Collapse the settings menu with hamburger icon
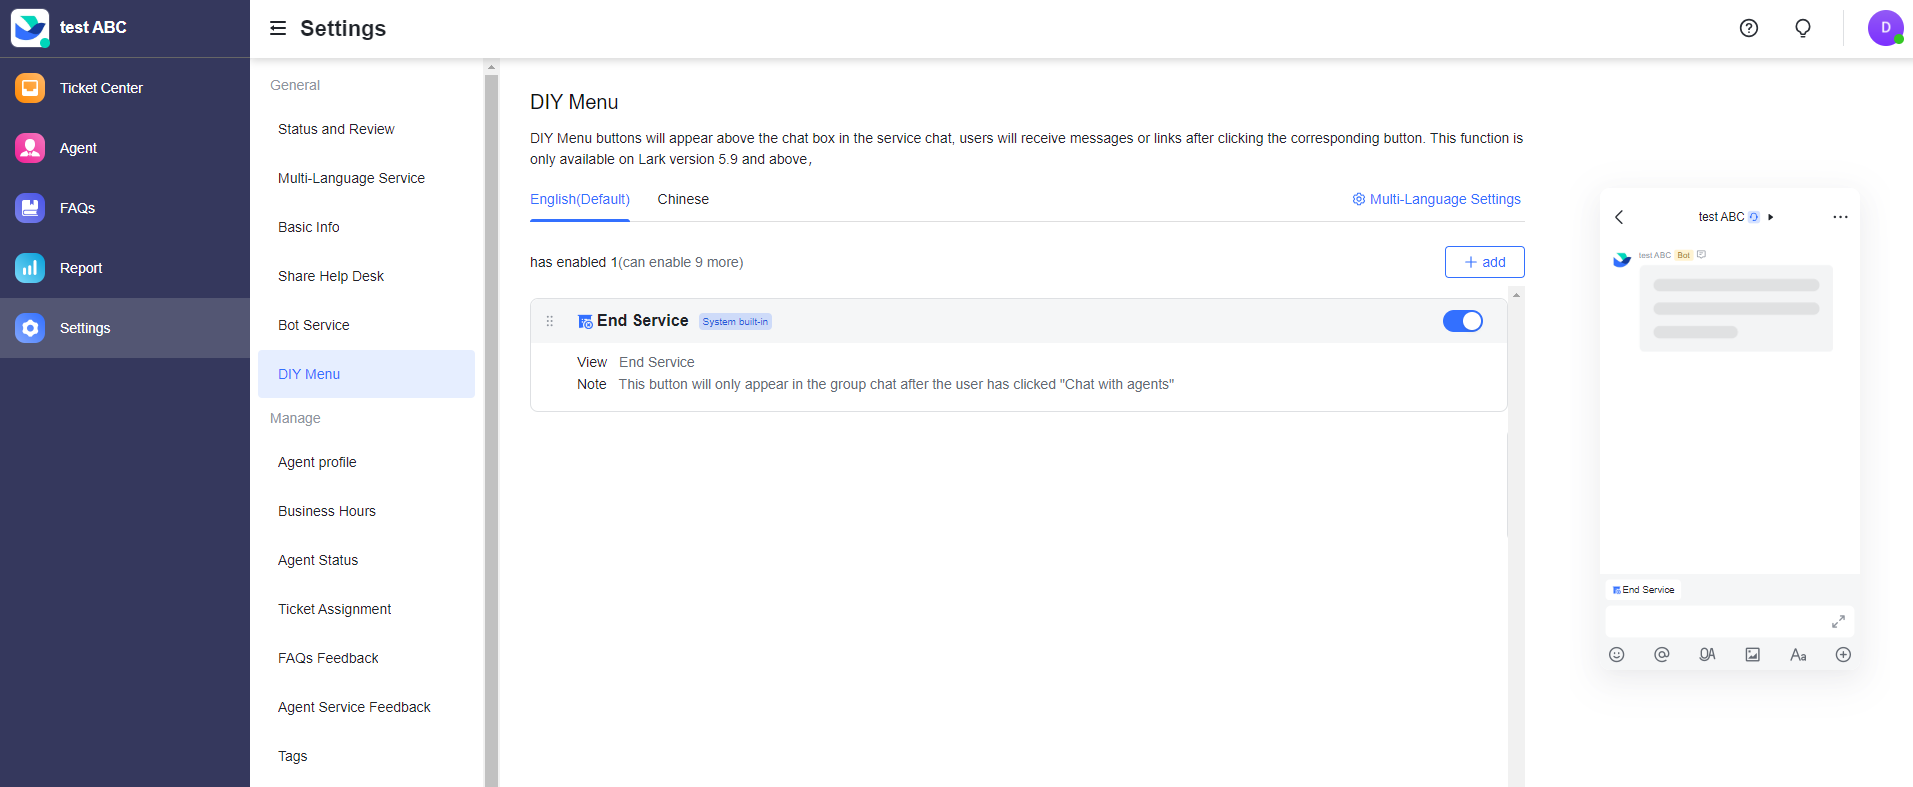This screenshot has height=787, width=1913. tap(278, 28)
